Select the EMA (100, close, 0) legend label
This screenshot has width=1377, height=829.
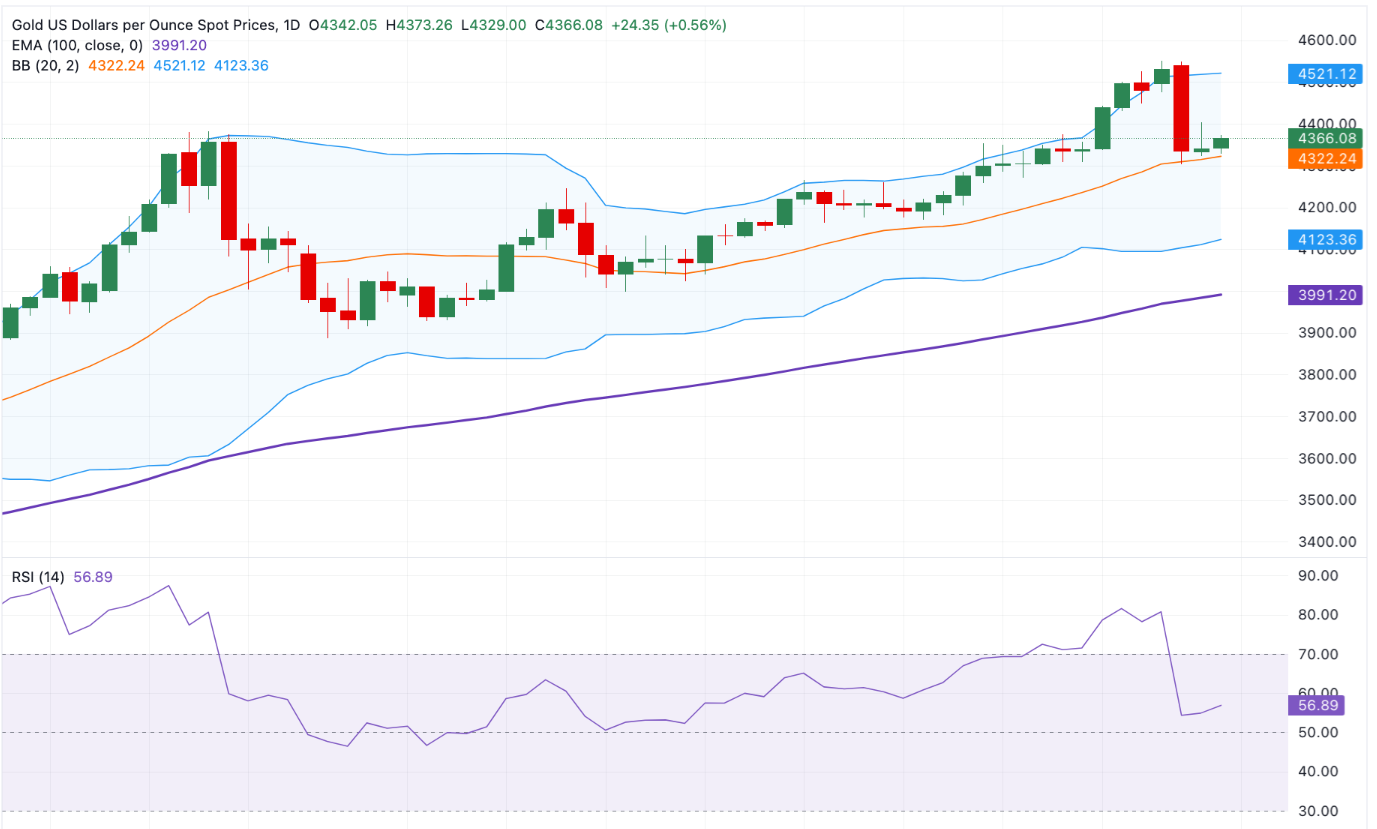point(78,45)
